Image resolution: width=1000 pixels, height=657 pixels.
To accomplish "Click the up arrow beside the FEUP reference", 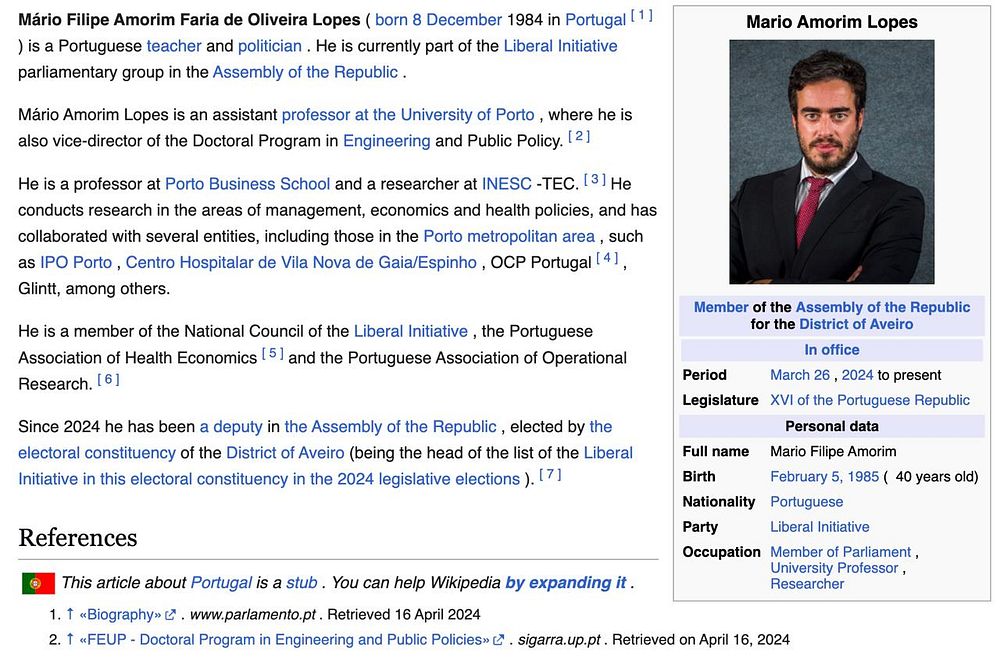I will [x=70, y=639].
